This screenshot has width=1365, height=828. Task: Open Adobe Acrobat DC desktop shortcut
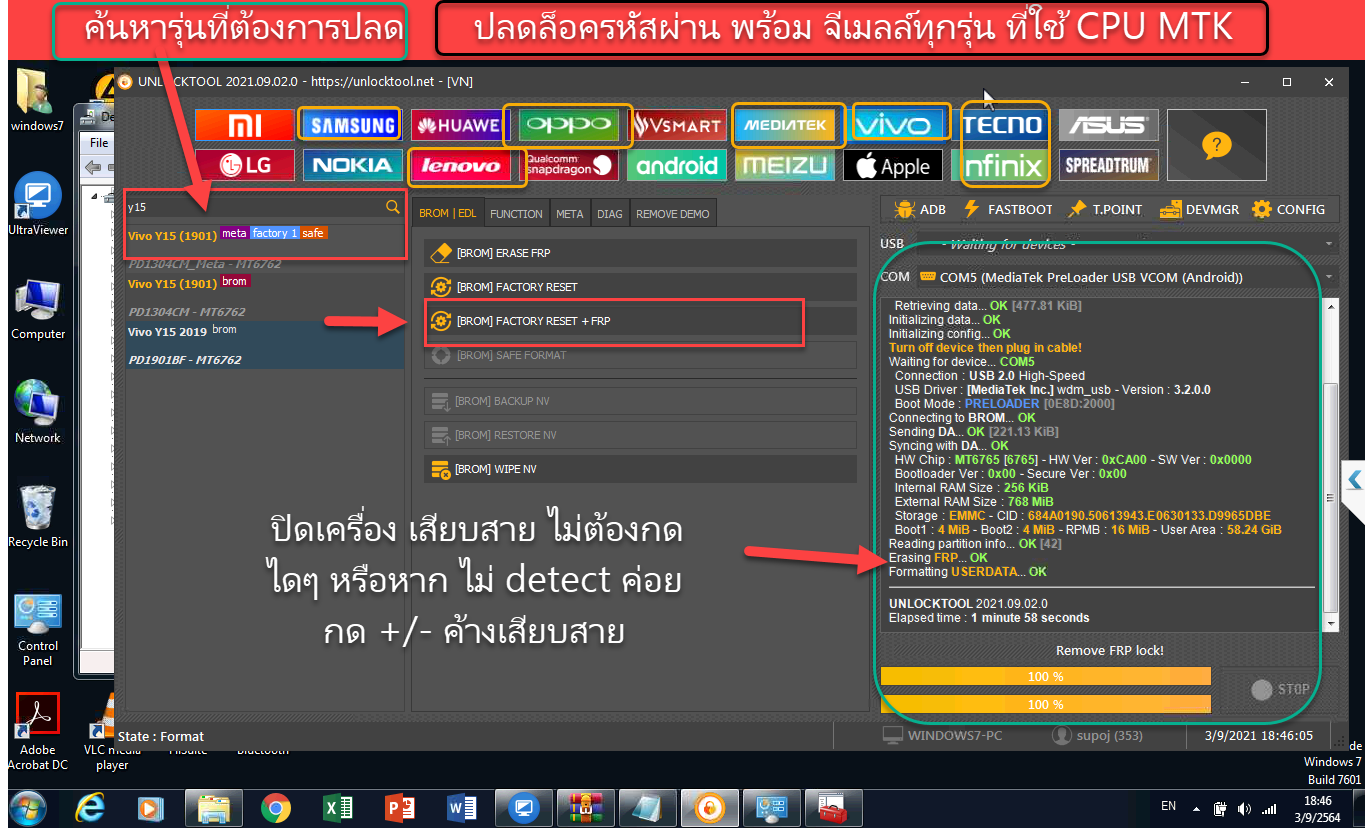point(38,731)
